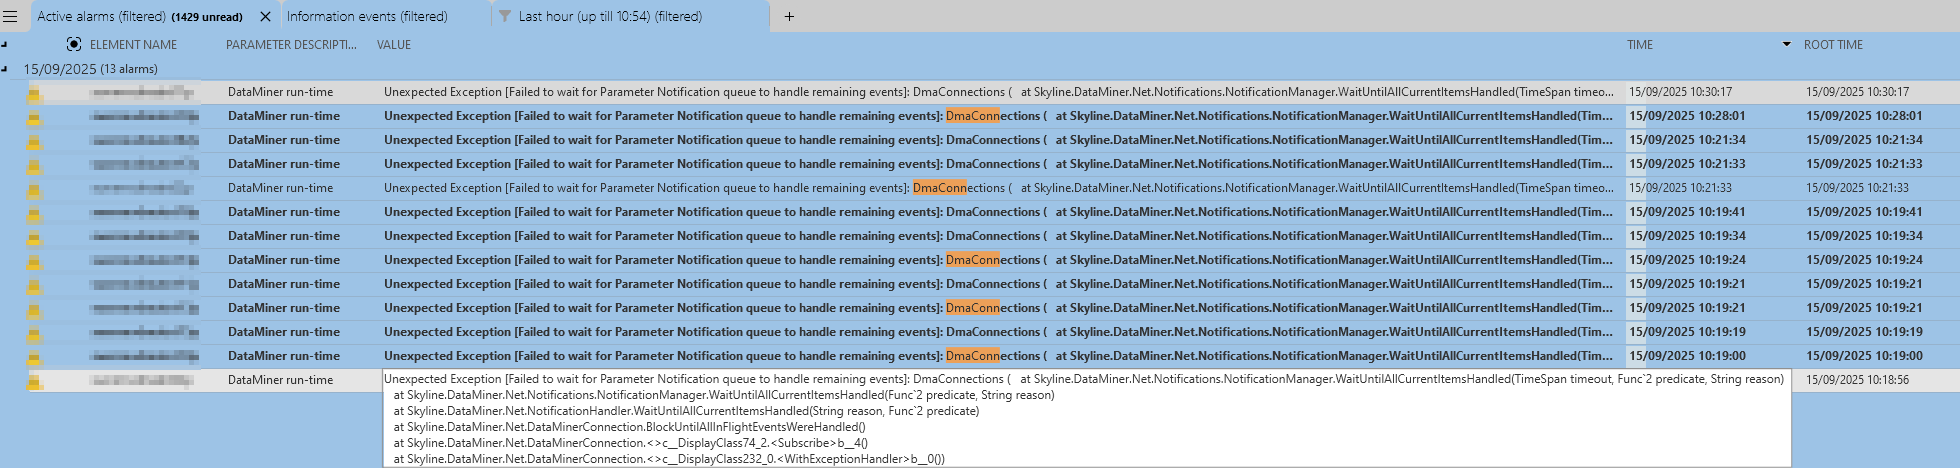
Task: Click DataMiner run-time in the 10:19:00 row
Action: (x=284, y=356)
